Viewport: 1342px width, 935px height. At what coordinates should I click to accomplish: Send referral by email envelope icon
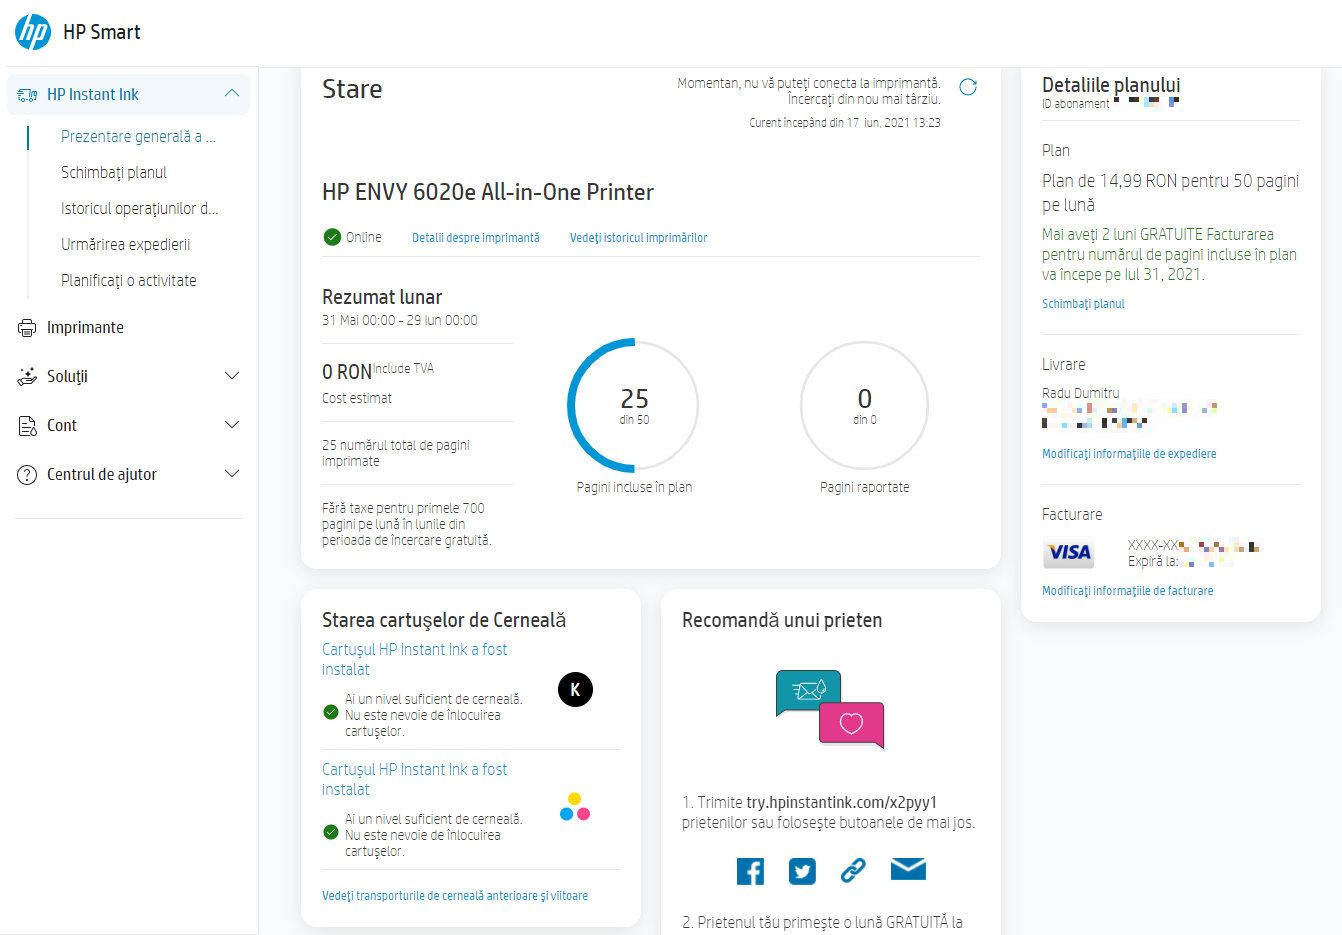pyautogui.click(x=908, y=869)
